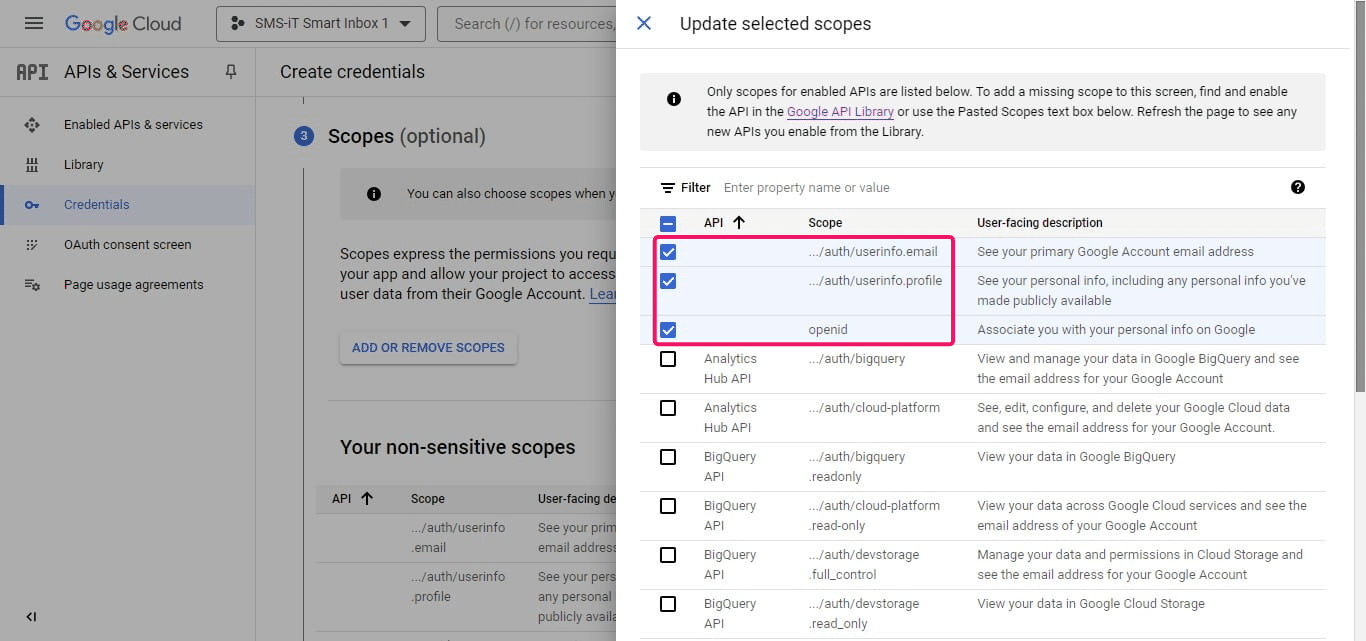Open the navigation hamburger menu

(x=34, y=24)
